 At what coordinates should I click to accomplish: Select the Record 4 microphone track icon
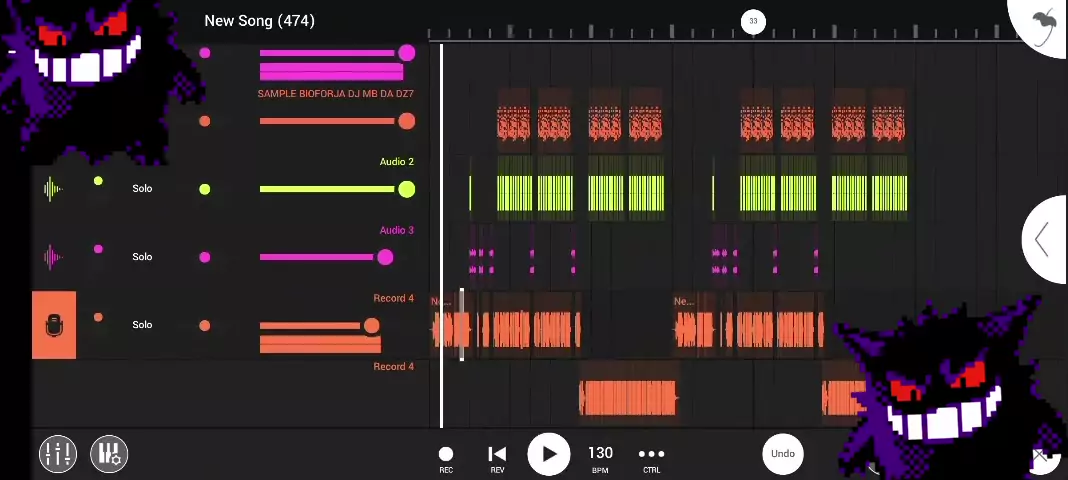point(54,325)
